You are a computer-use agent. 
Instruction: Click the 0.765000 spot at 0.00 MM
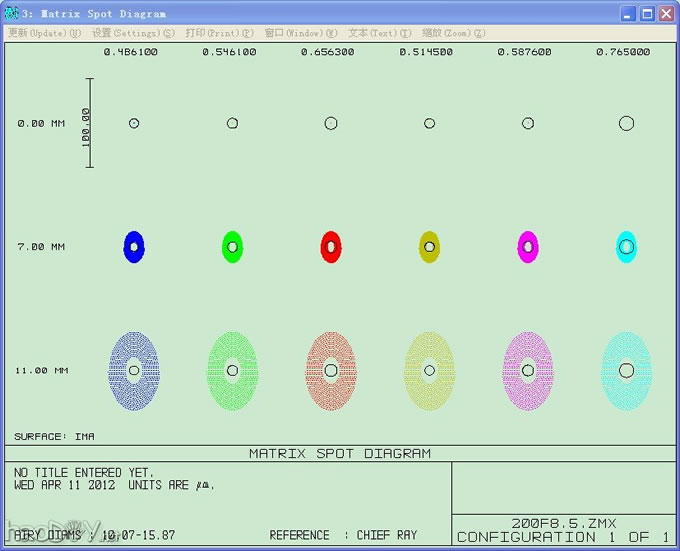(x=626, y=123)
